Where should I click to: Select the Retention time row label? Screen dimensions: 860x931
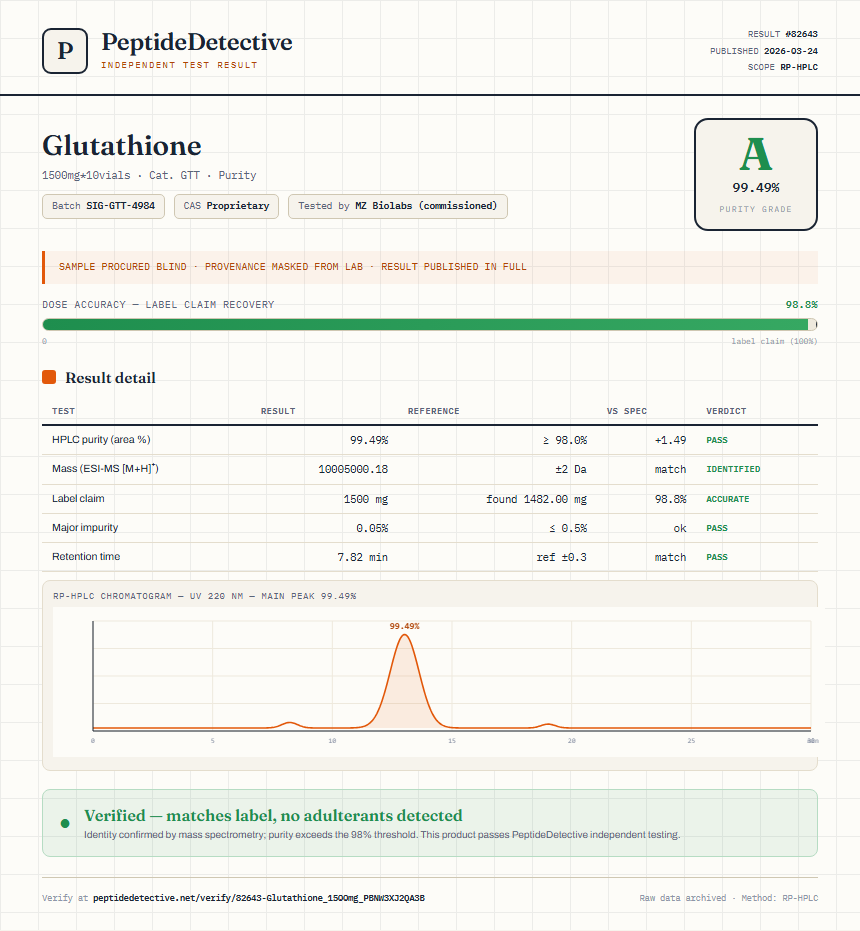coord(86,556)
